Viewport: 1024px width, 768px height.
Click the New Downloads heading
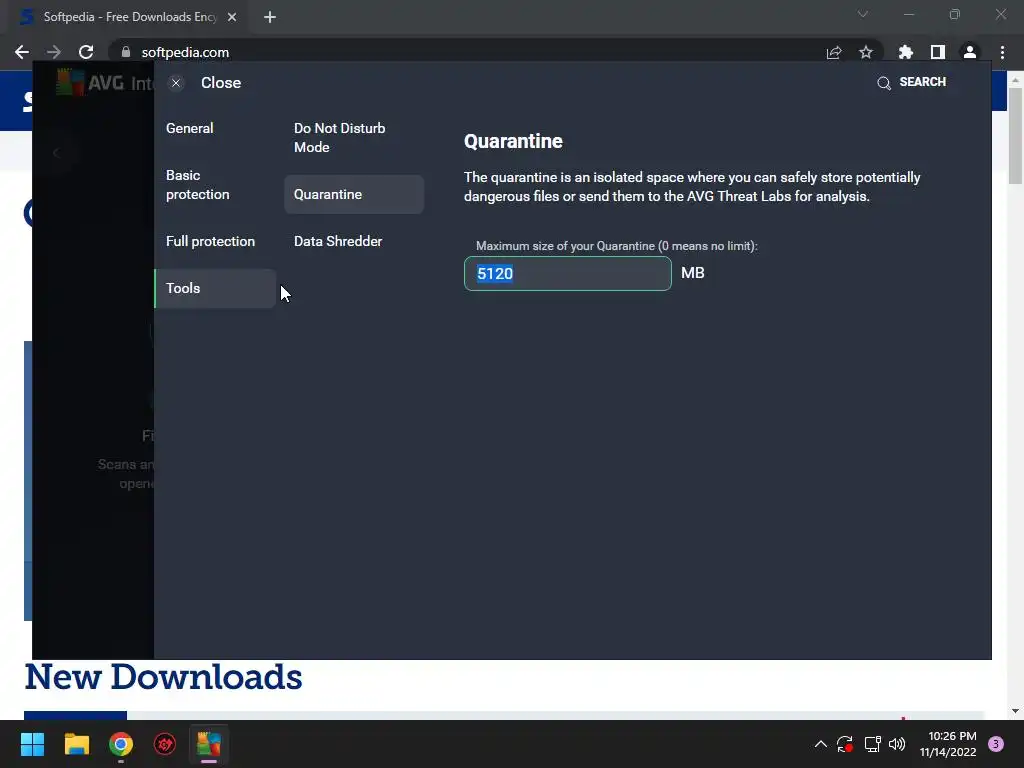pos(163,677)
